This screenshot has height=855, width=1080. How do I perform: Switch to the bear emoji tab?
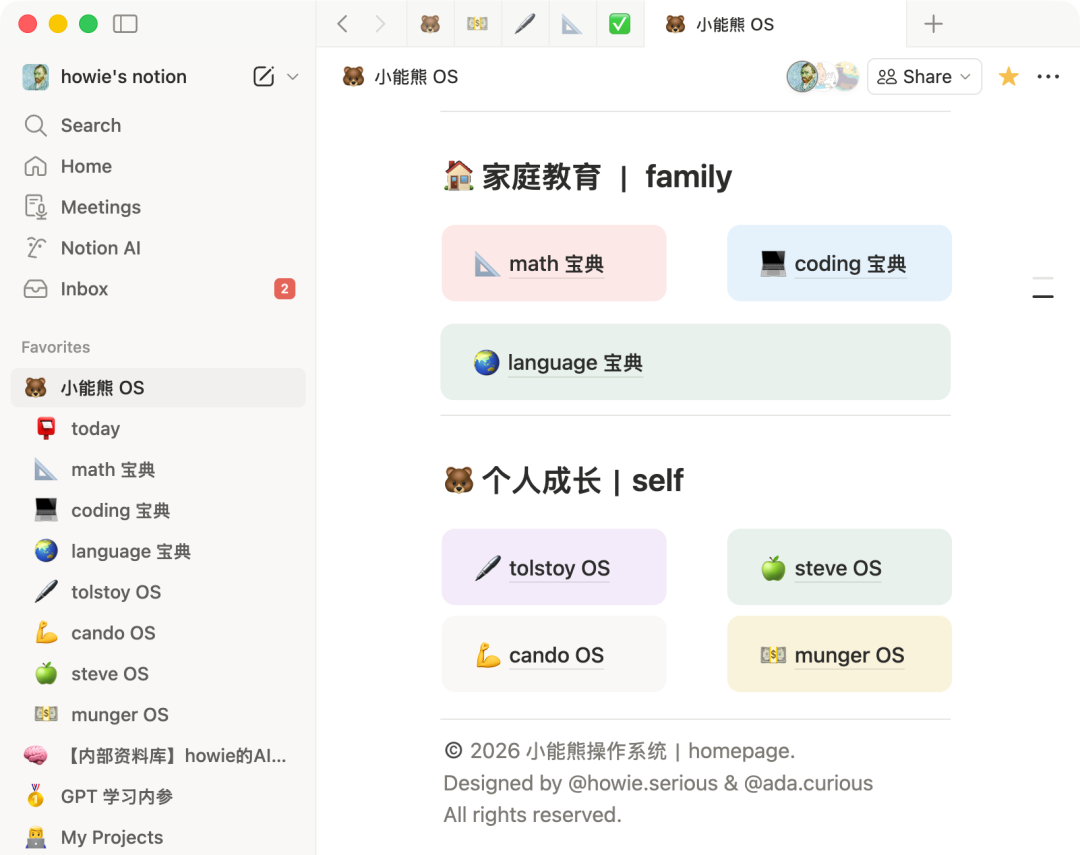point(430,24)
